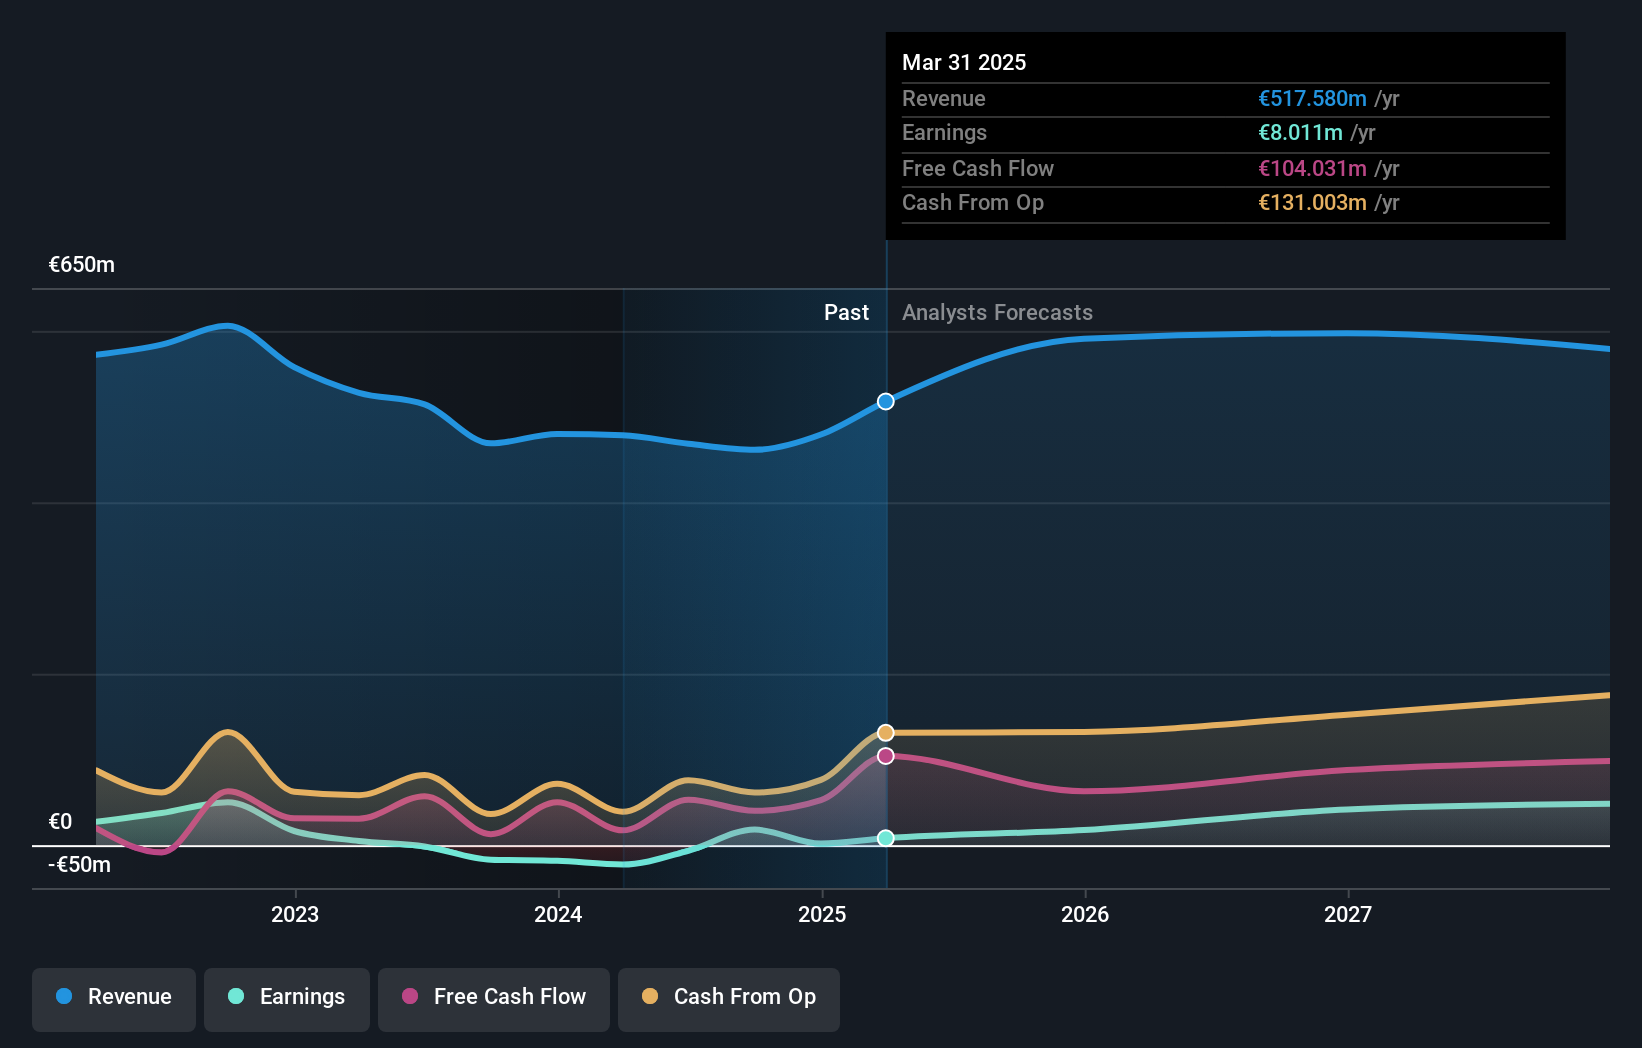Click the €8.011m earnings value in tooltip
The width and height of the screenshot is (1642, 1048).
pyautogui.click(x=1300, y=132)
